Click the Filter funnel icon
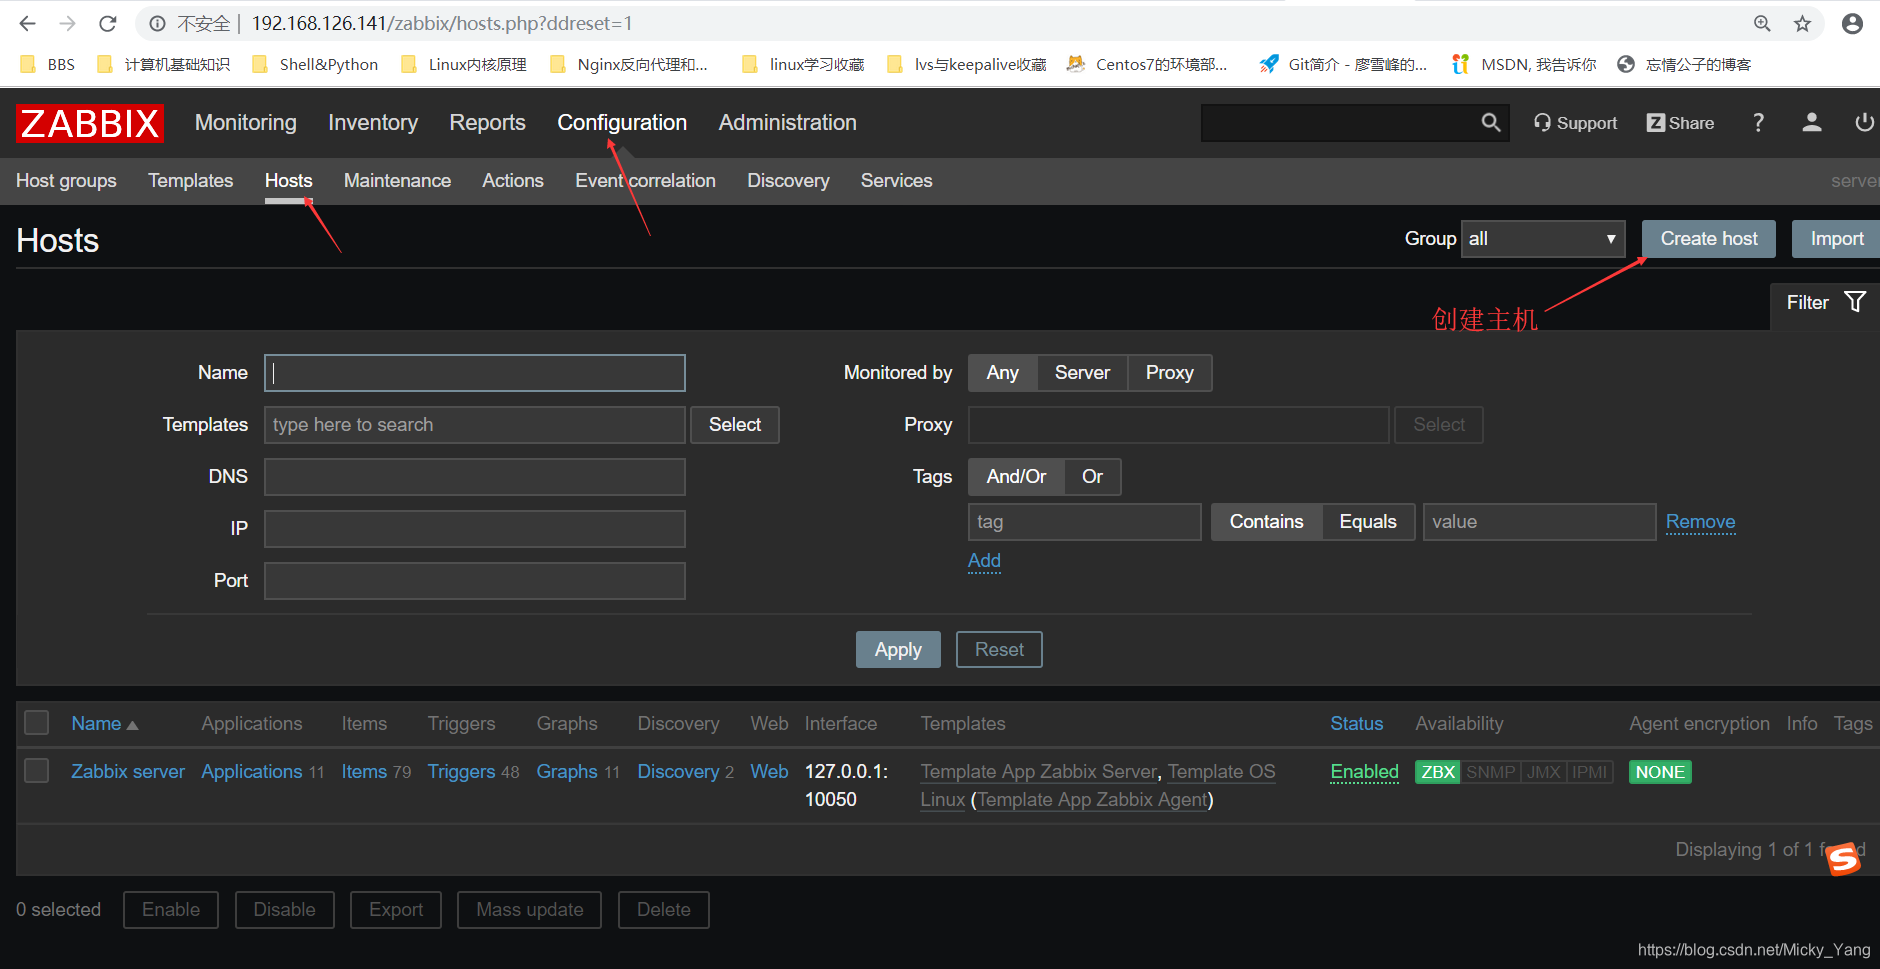This screenshot has width=1880, height=969. 1855,302
